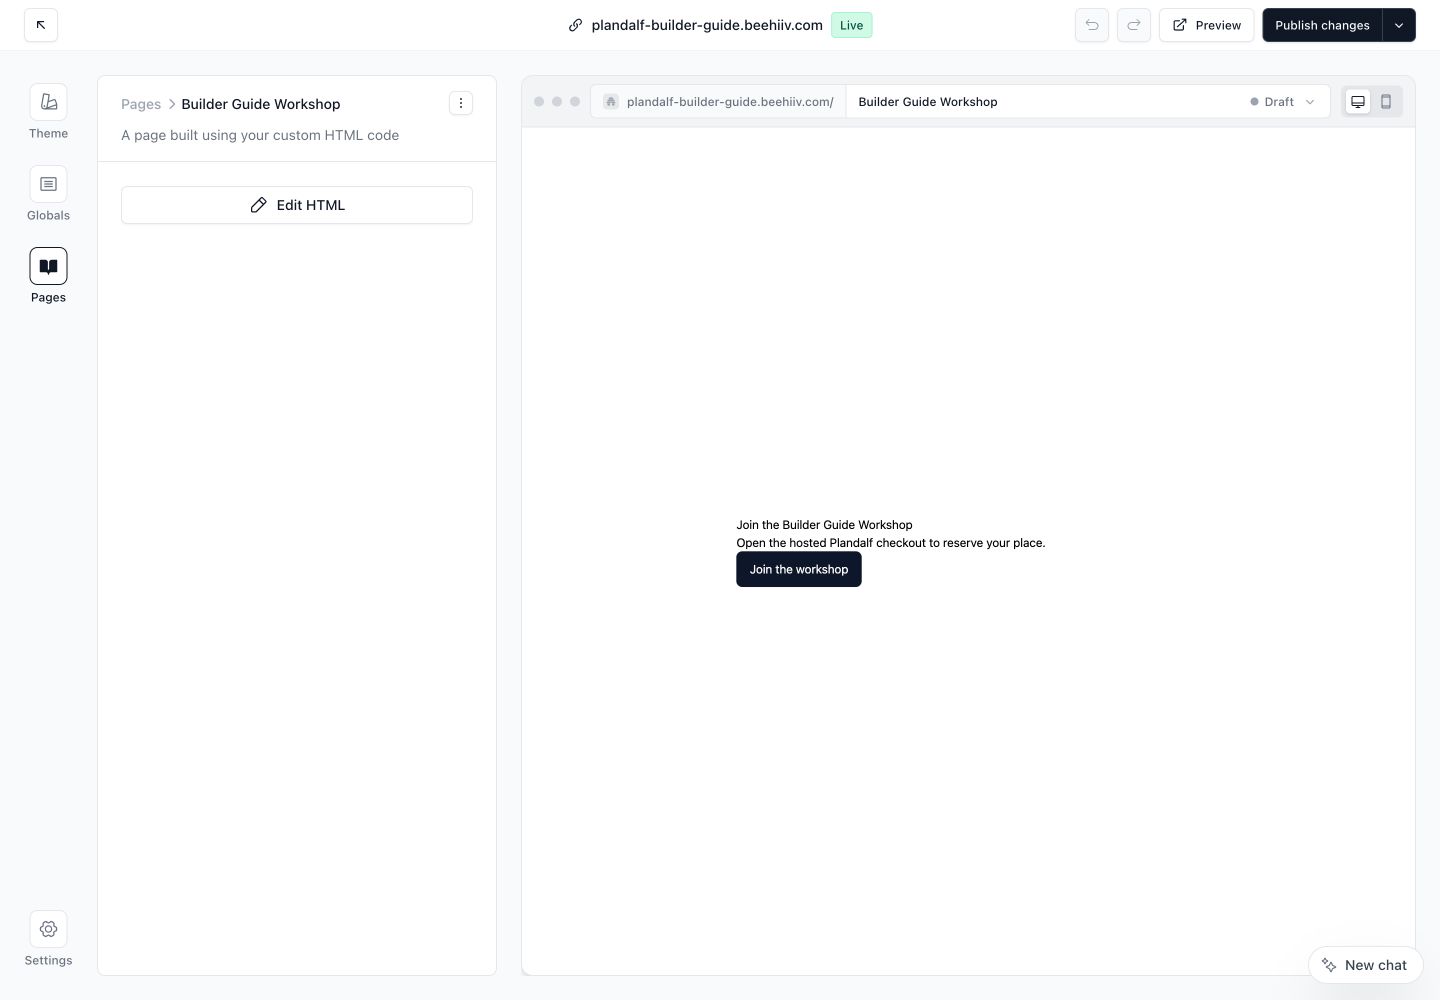
Task: Click the Builder Guide Workshop breadcrumb title
Action: pyautogui.click(x=261, y=104)
